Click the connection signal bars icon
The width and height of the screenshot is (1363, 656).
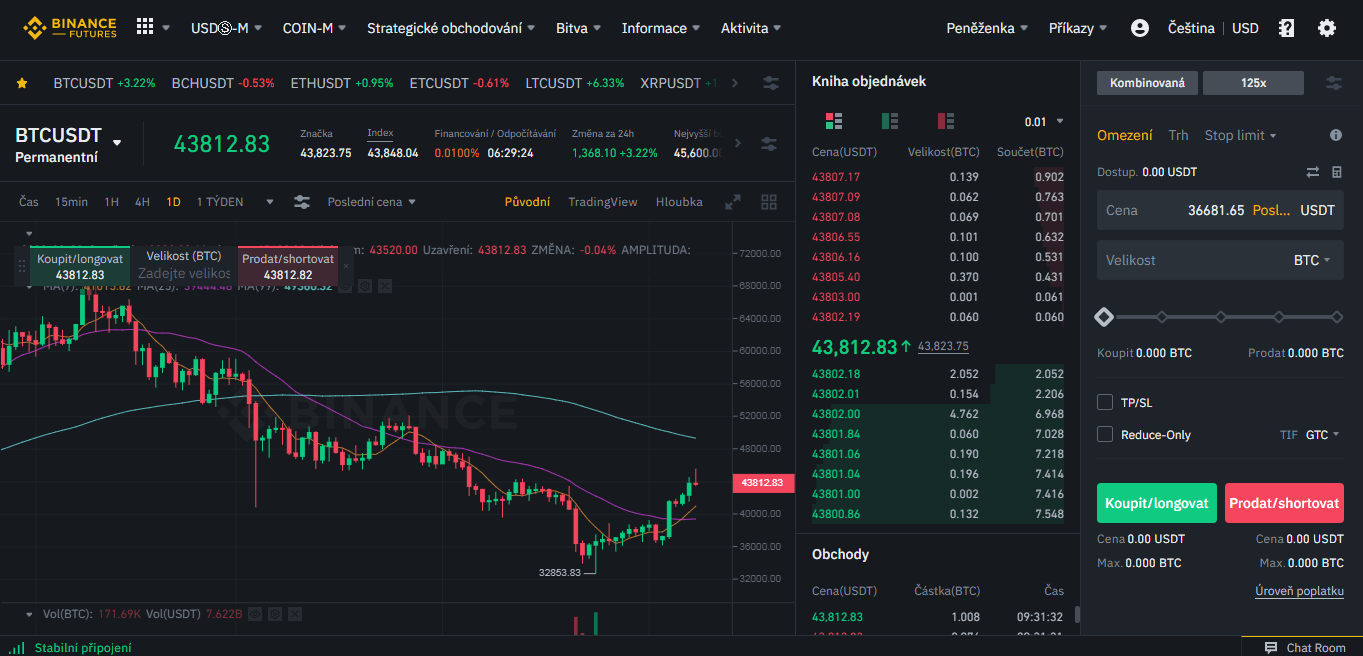coord(17,648)
